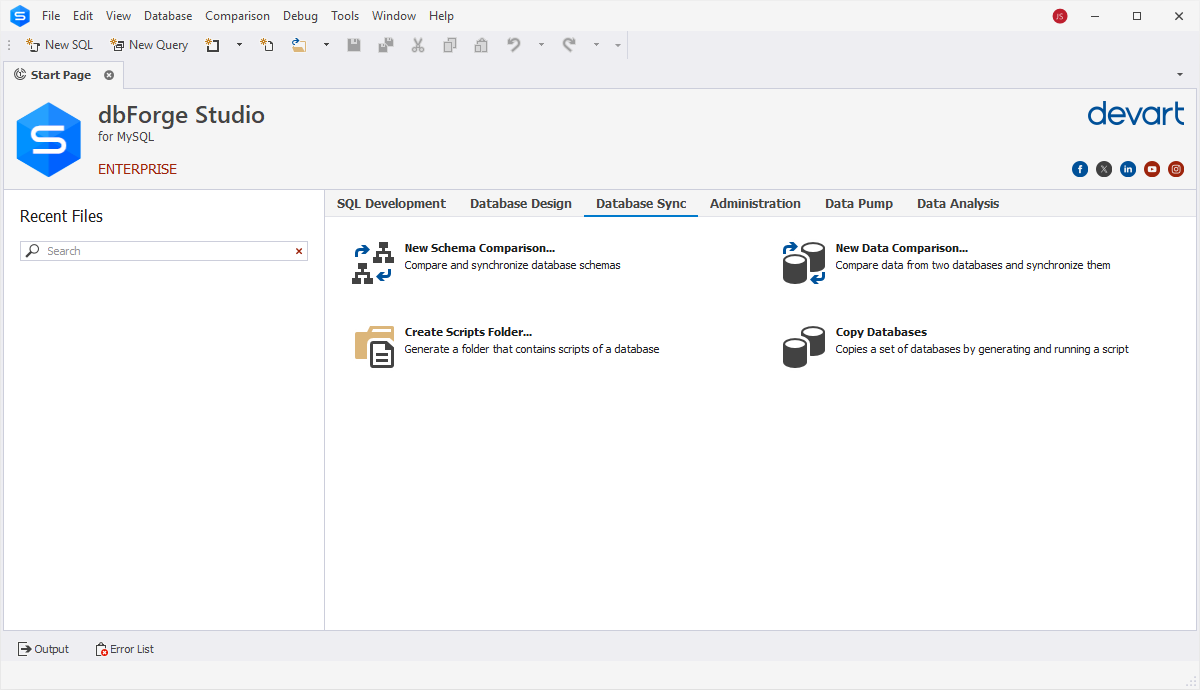Click the Save floppy disk icon
Viewport: 1200px width, 690px height.
[354, 45]
